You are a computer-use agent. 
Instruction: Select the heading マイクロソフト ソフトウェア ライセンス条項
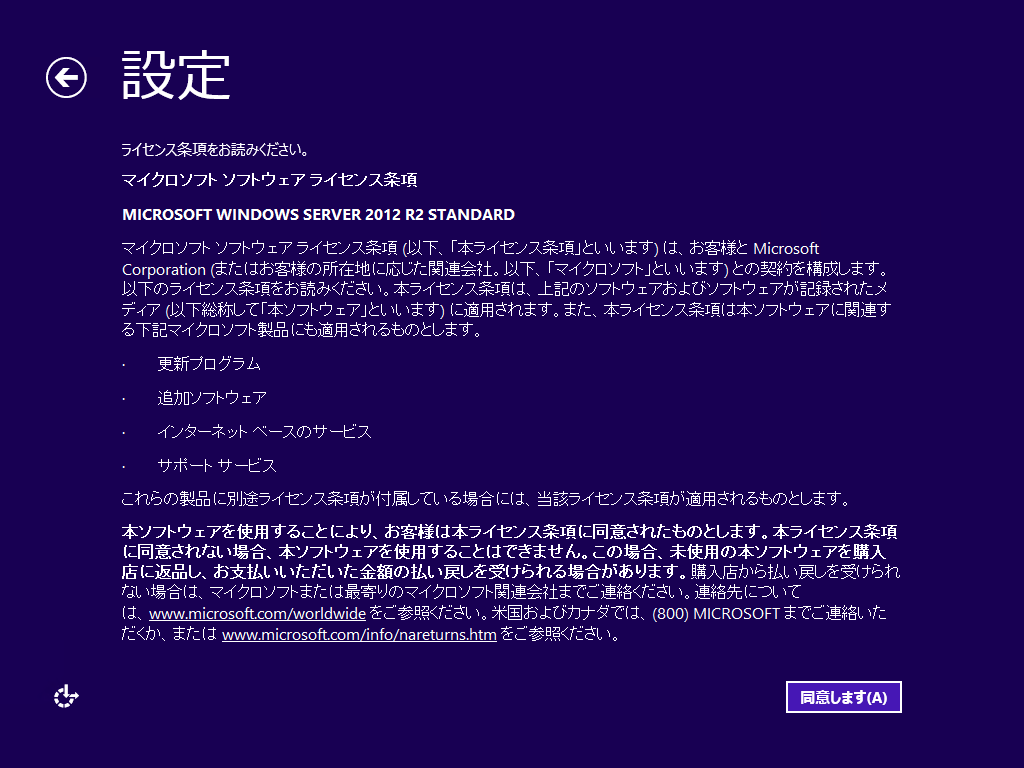click(269, 180)
